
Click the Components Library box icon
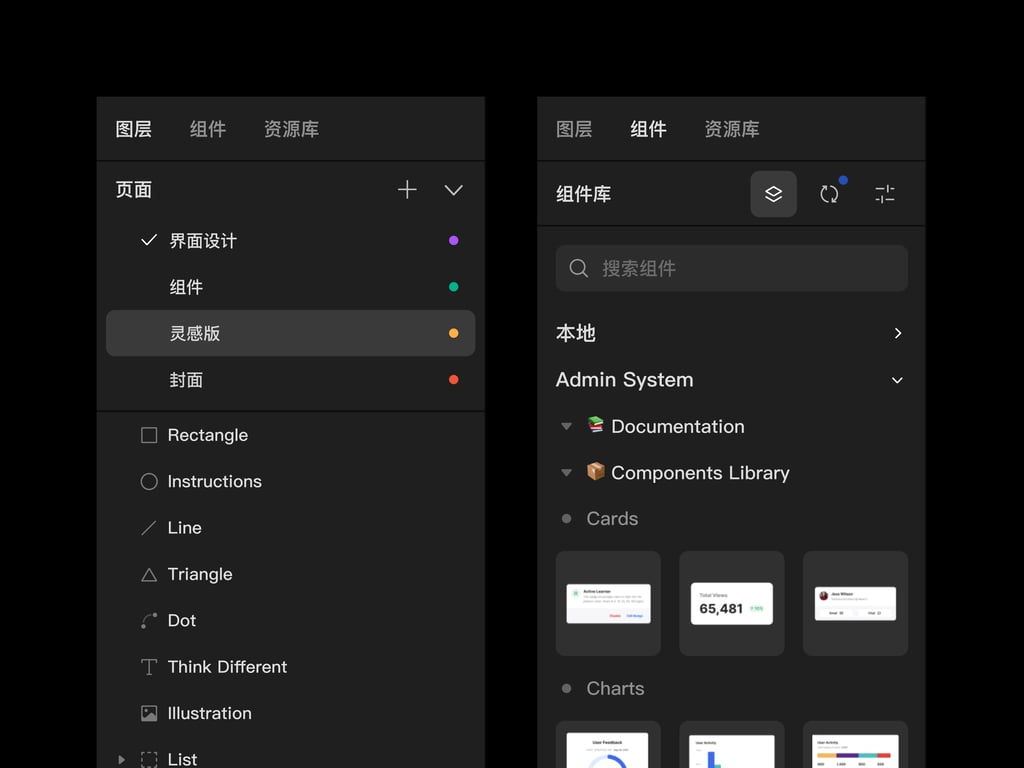click(x=595, y=471)
